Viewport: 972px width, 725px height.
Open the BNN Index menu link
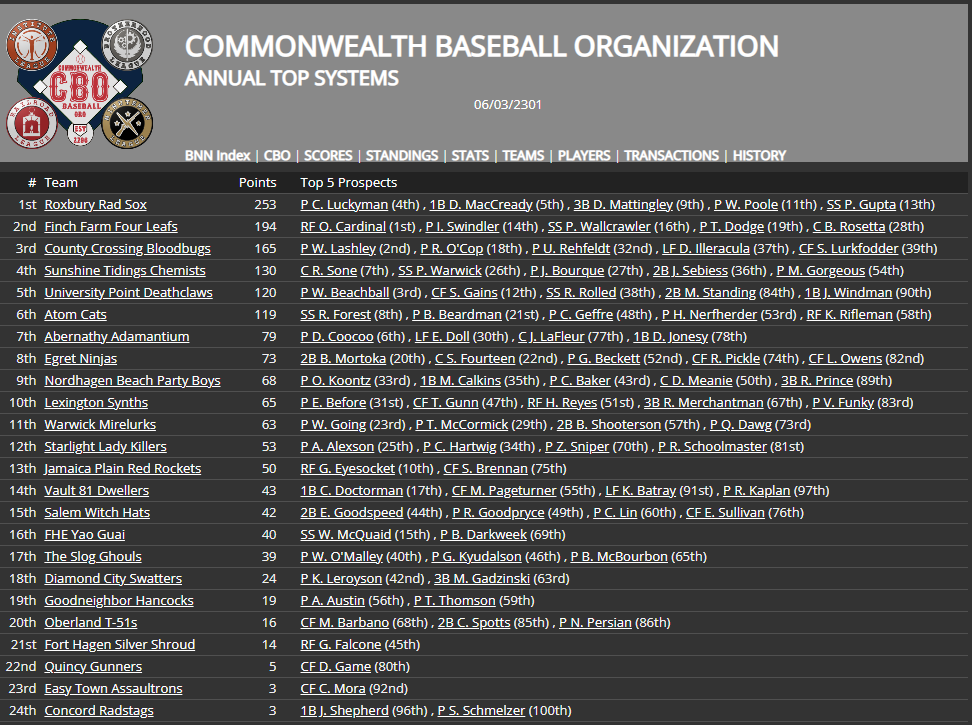[x=217, y=156]
